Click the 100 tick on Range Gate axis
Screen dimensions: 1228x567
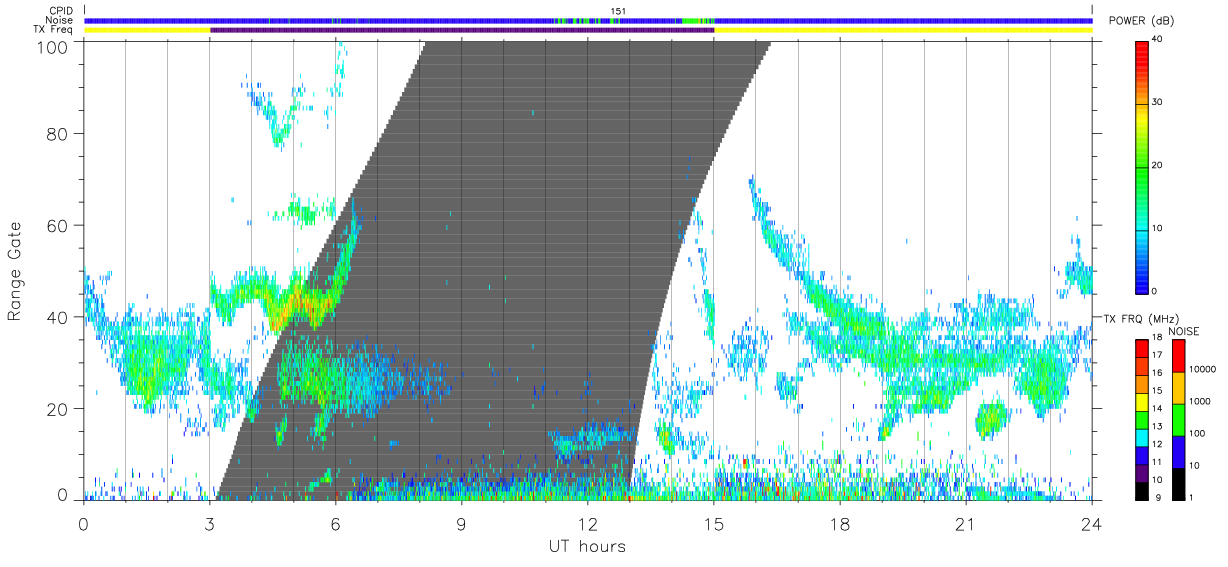(x=54, y=46)
